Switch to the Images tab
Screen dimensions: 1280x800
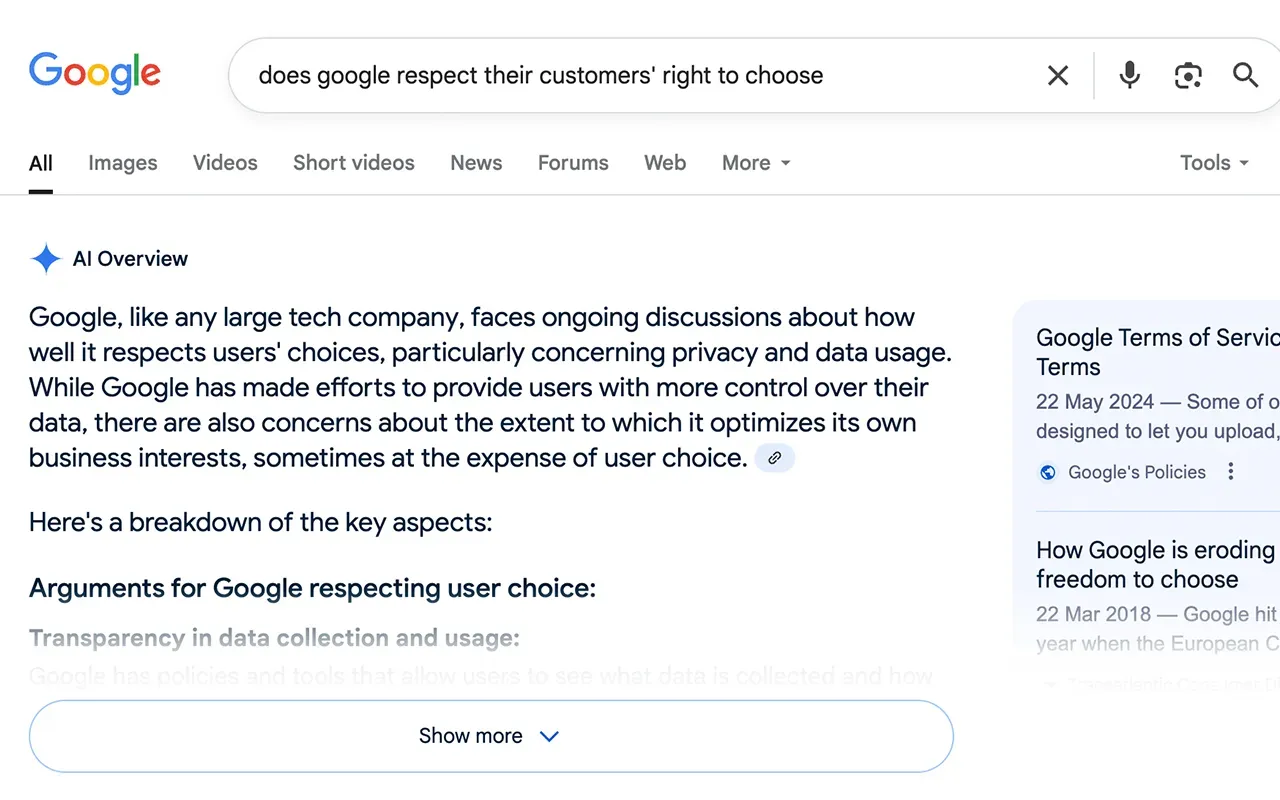pos(122,163)
